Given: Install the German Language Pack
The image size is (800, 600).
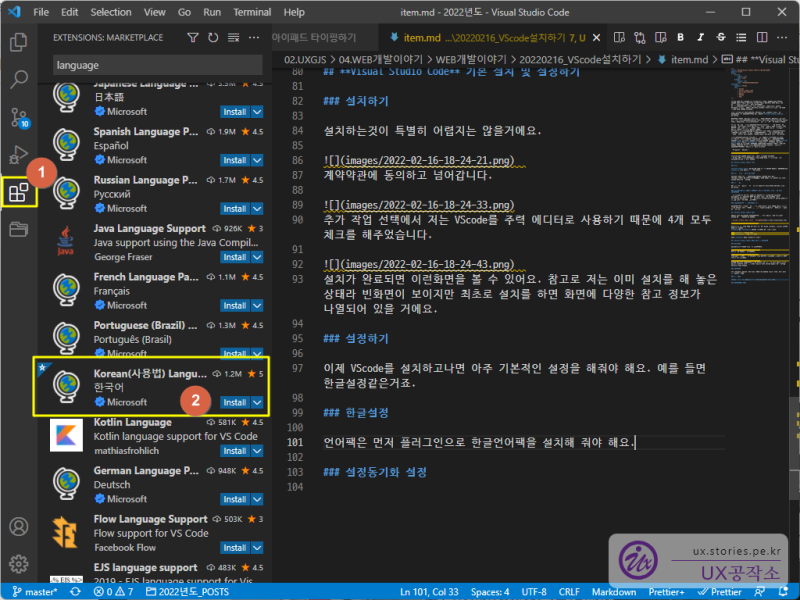Looking at the screenshot, I should click(235, 499).
